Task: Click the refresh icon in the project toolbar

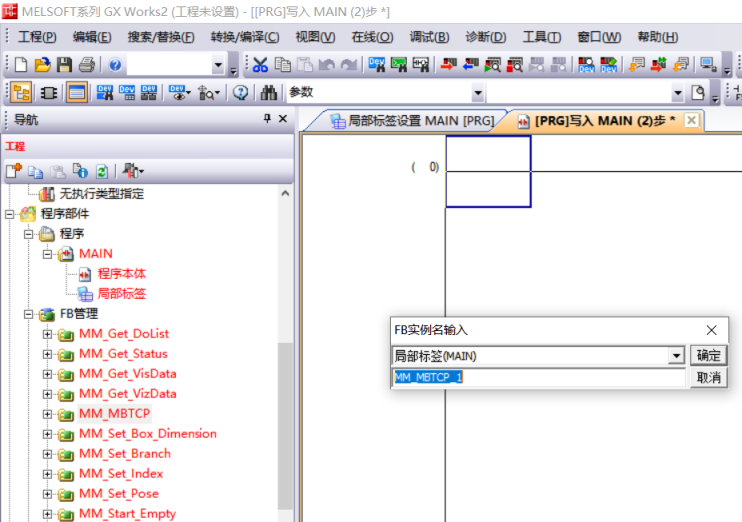Action: [x=102, y=171]
